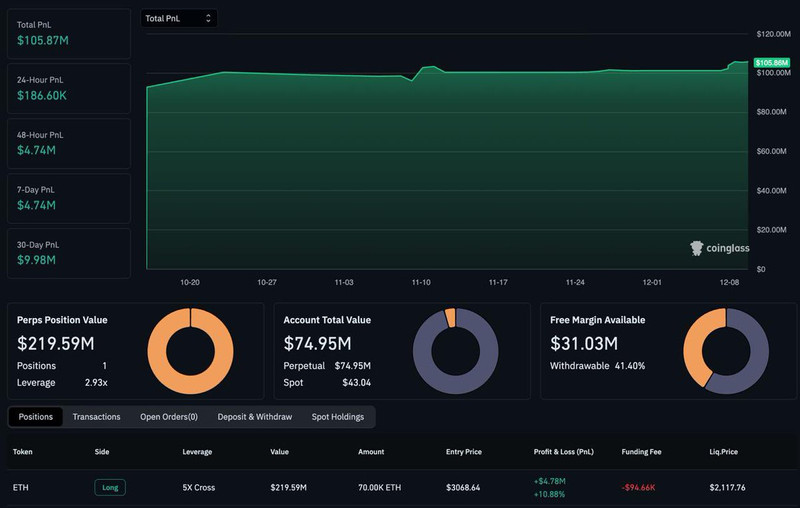Select the 24-Hour PnL stat card
This screenshot has width=800, height=508.
coord(69,89)
